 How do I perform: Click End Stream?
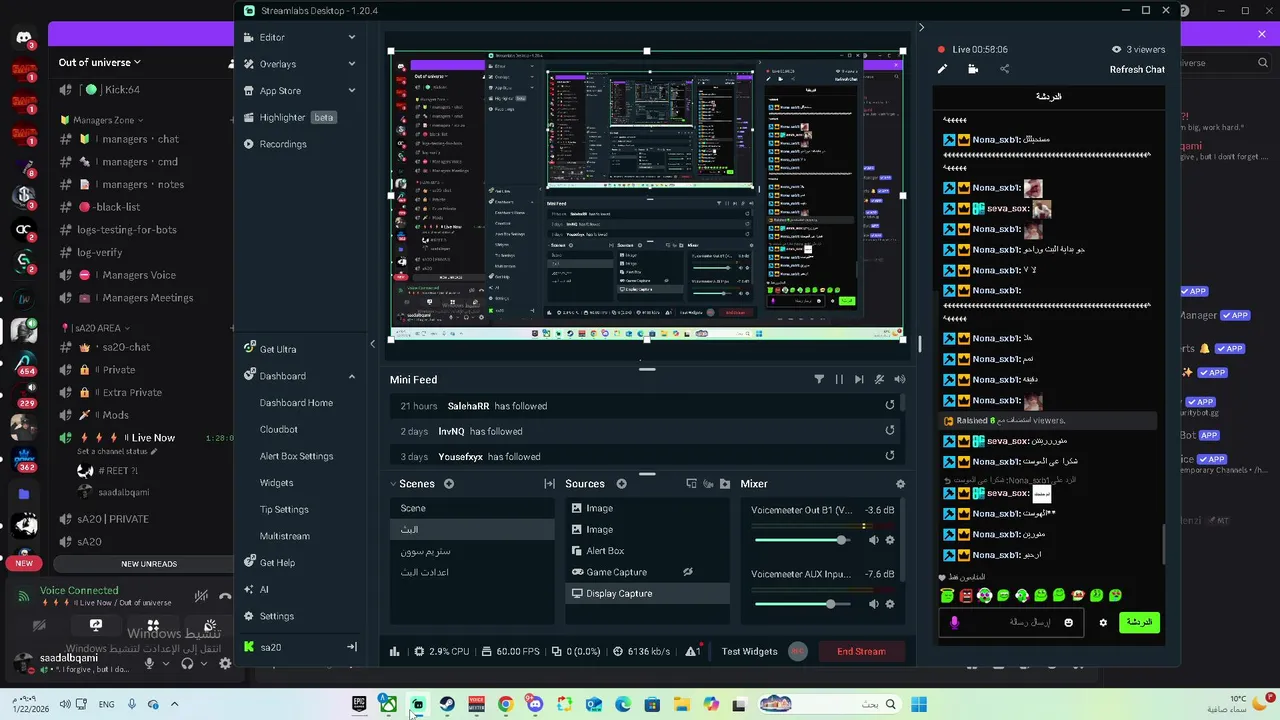tap(861, 652)
